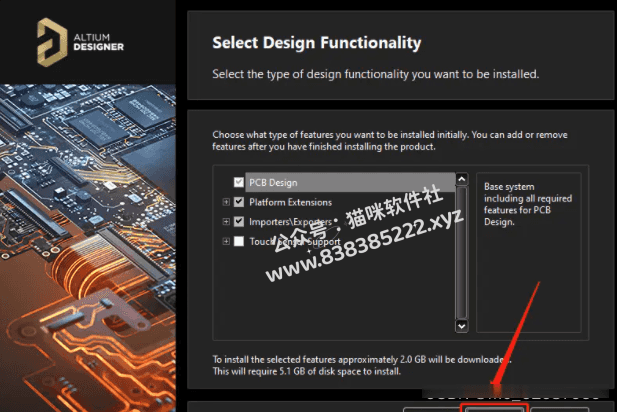Select the Platform Extensions row label
Screen dimensions: 617x412
290,202
